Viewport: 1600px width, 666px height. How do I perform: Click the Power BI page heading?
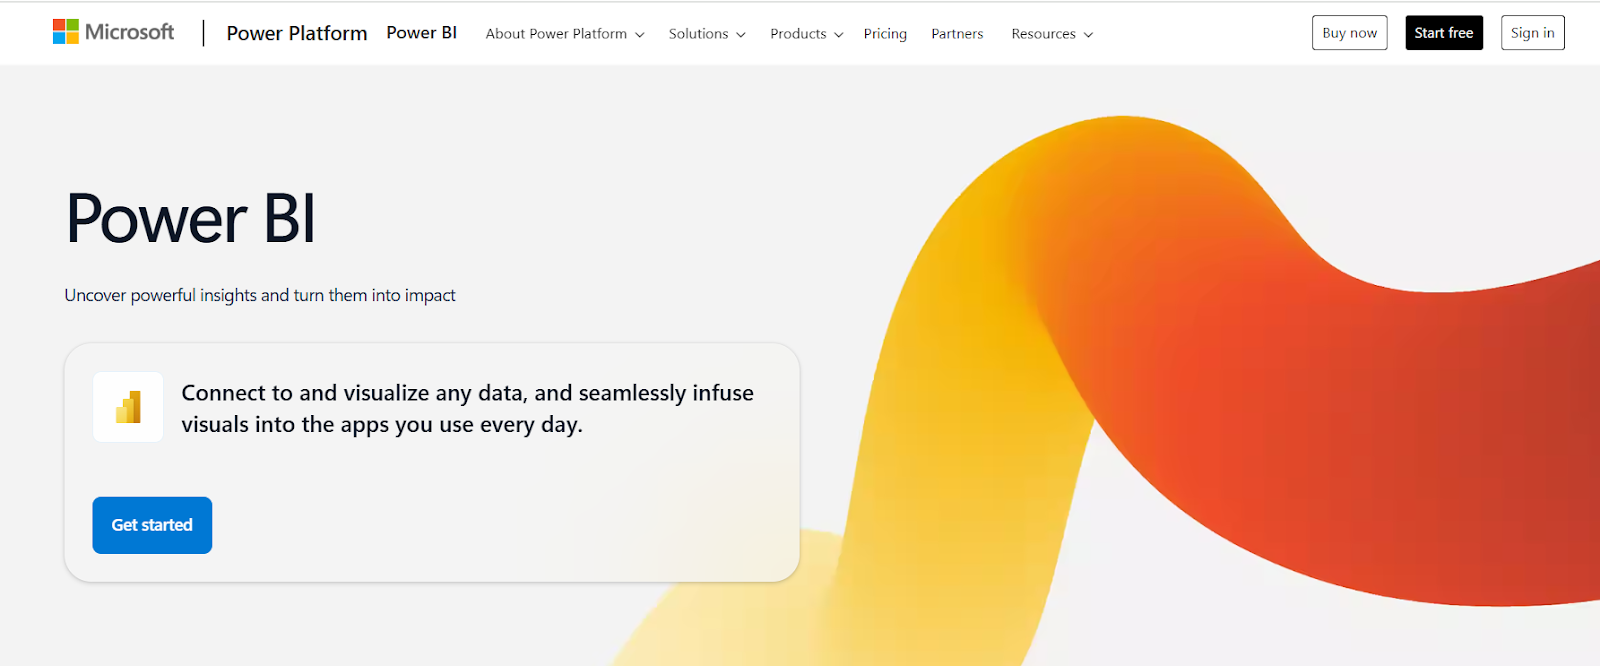(191, 219)
